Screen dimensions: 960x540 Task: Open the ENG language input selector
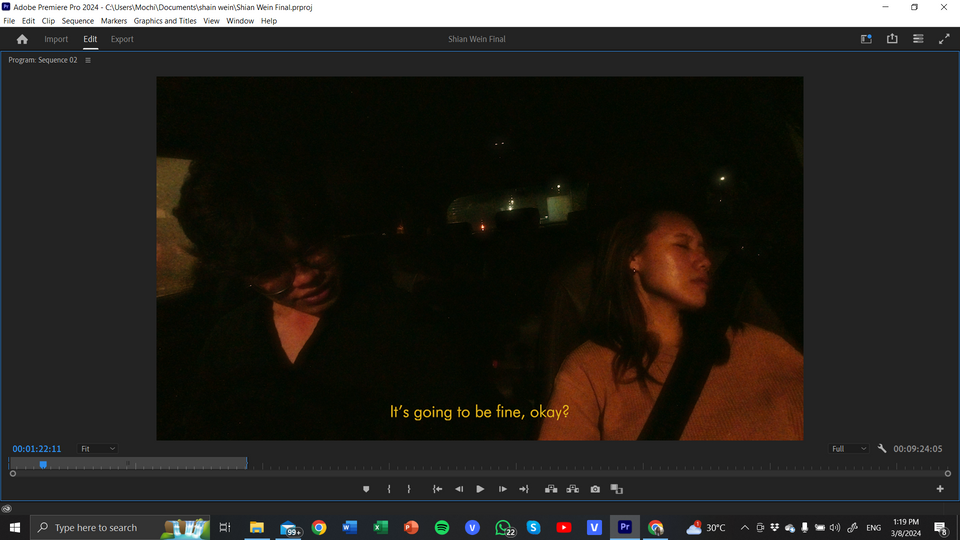[x=874, y=528]
